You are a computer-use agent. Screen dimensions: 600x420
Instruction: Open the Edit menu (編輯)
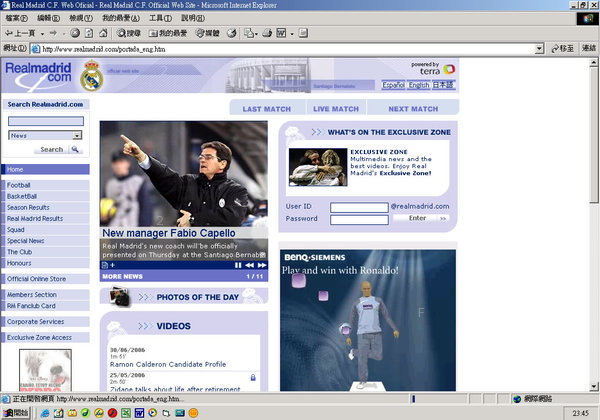(x=49, y=18)
